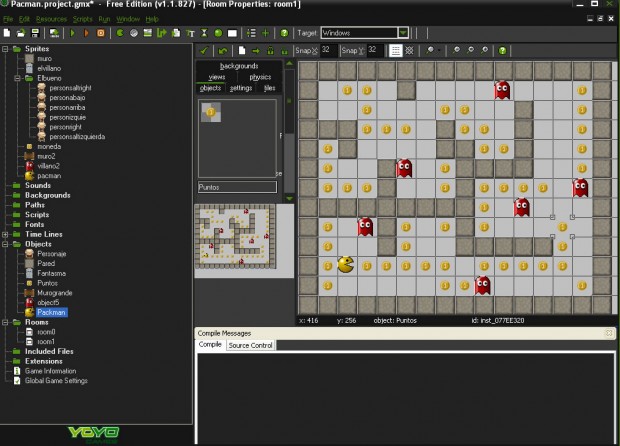Image resolution: width=620 pixels, height=446 pixels.
Task: Add extension packages plus icon
Action: point(265,33)
